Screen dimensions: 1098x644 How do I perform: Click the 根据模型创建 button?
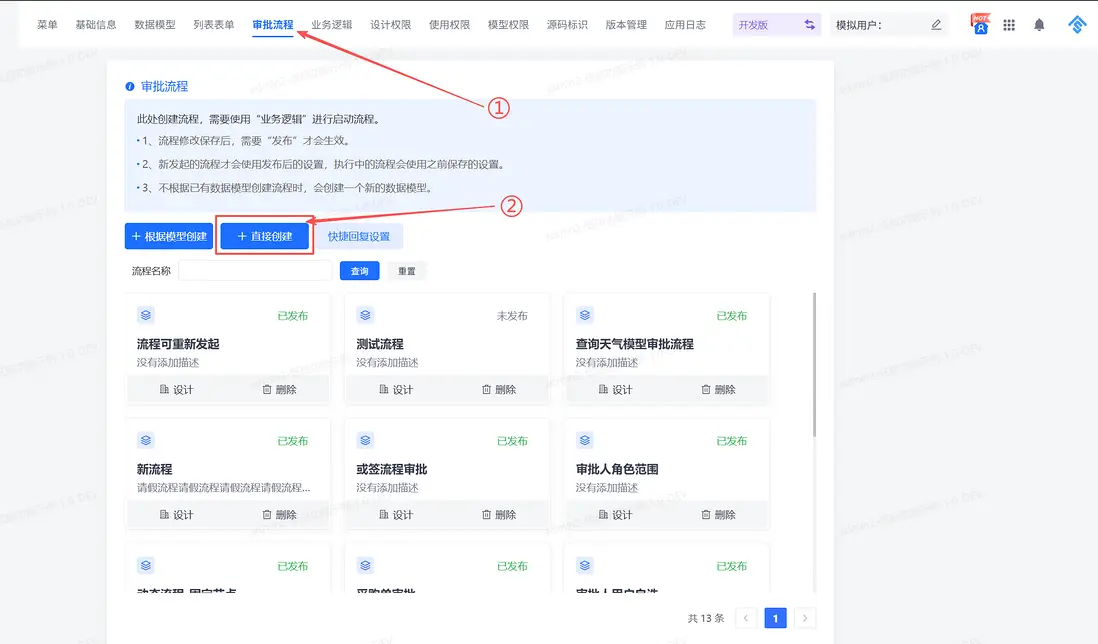[x=169, y=236]
